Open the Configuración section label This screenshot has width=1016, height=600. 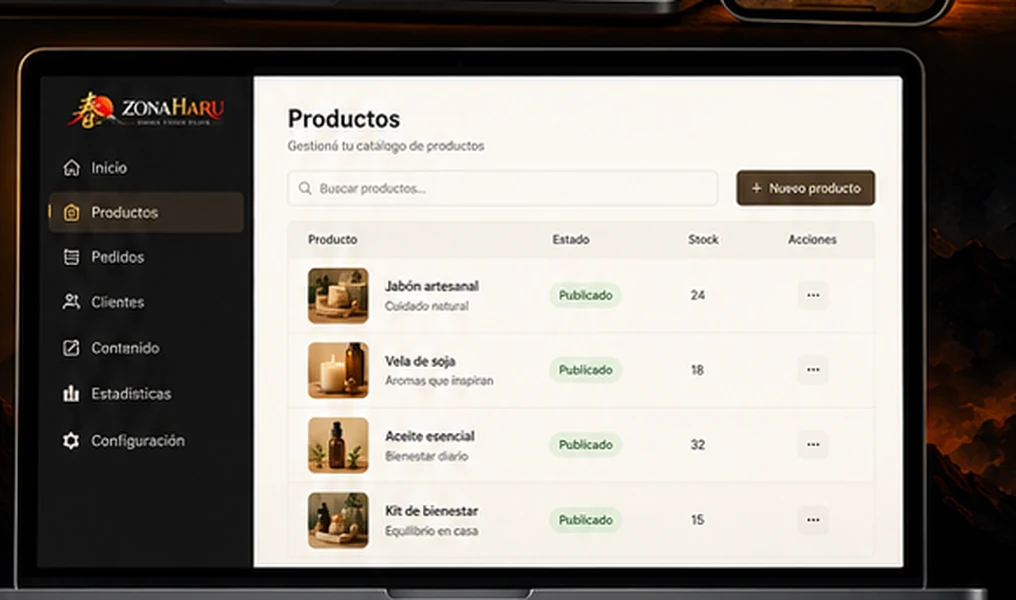point(138,441)
